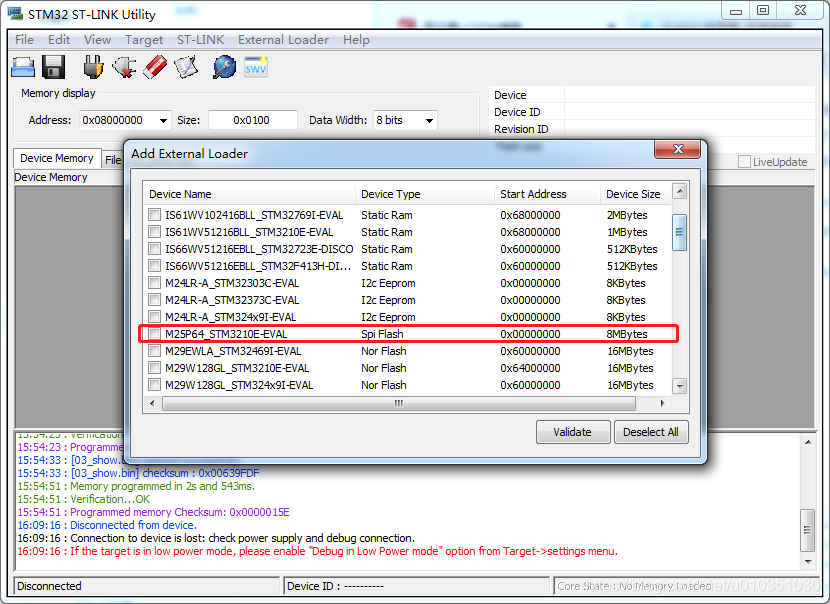Click the Connect to target plug icon
The height and width of the screenshot is (604, 830).
(93, 67)
